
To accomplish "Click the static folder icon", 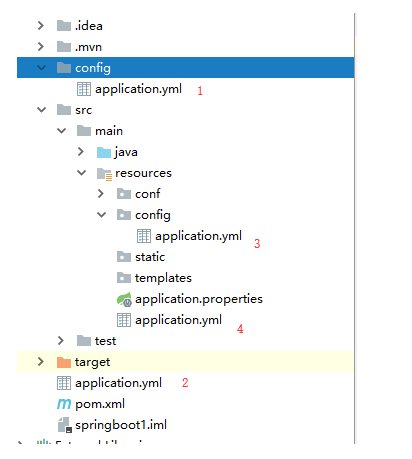I will pos(124,257).
